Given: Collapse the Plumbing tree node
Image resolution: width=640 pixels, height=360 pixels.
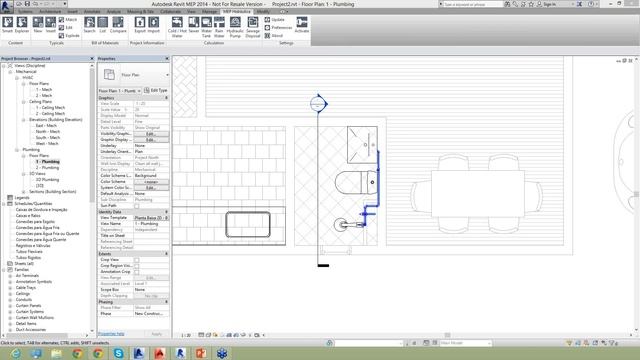Looking at the screenshot, I should pos(17,150).
